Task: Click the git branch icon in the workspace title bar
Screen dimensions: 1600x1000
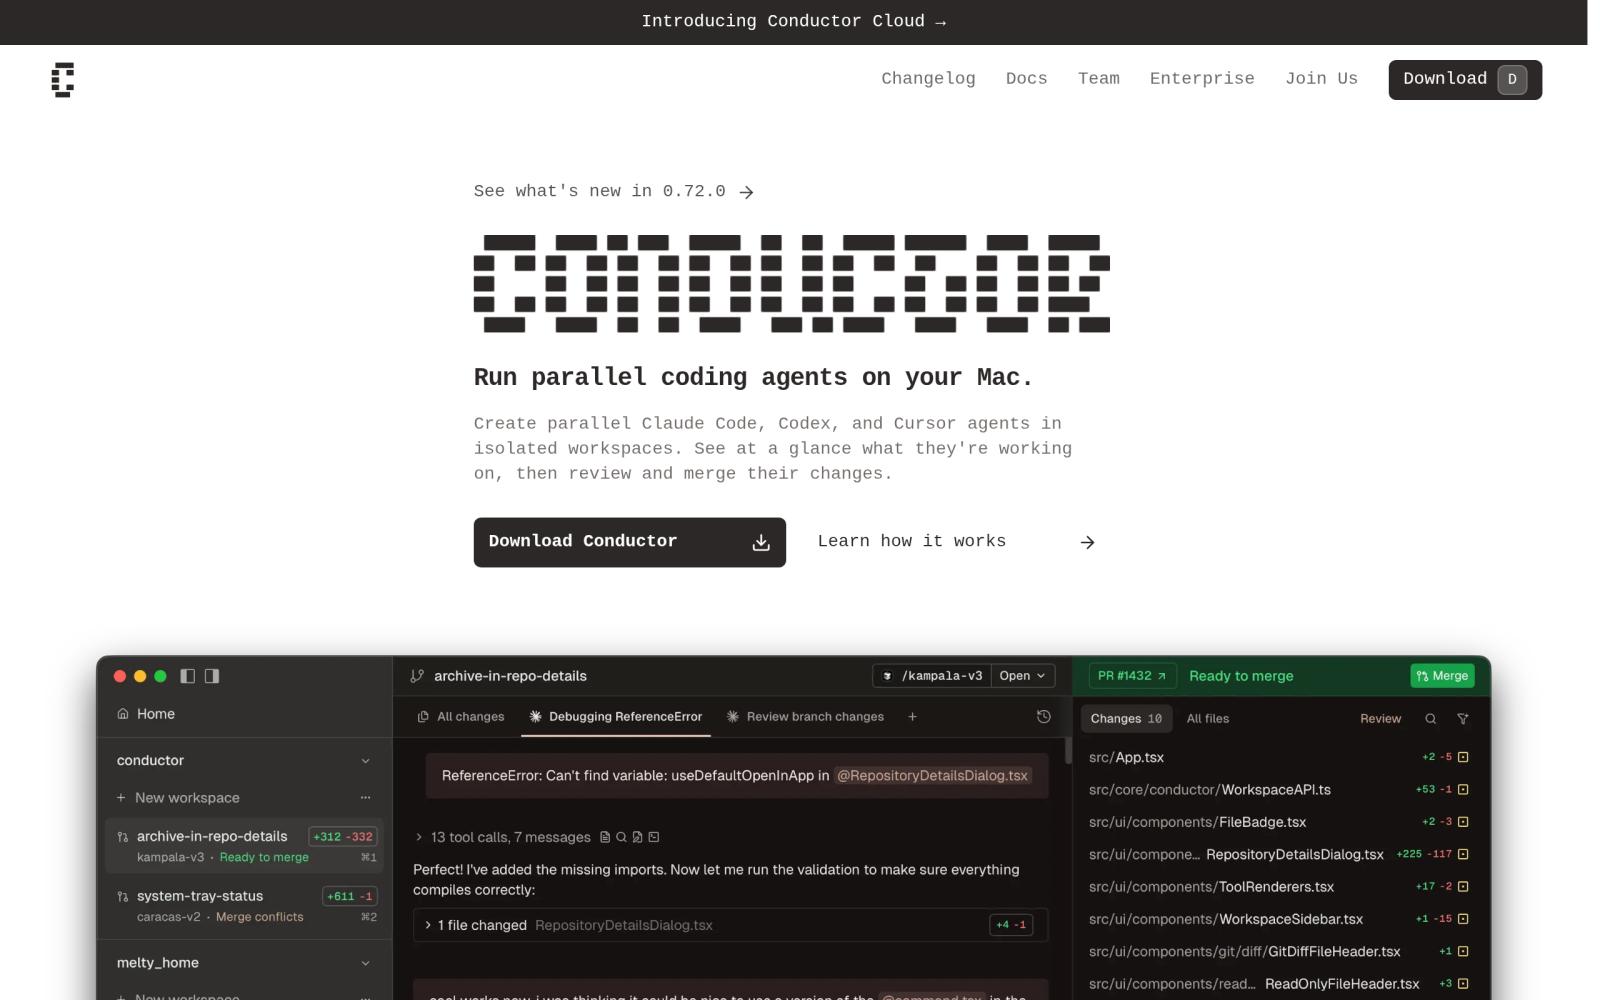Action: [x=417, y=676]
